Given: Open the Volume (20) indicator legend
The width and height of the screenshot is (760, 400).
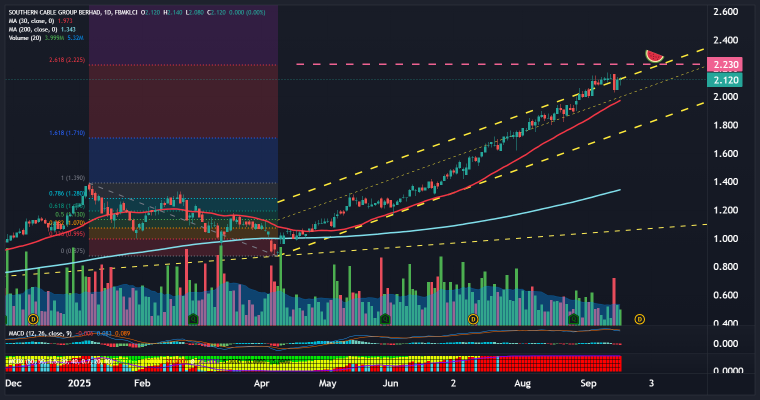Looking at the screenshot, I should click(x=28, y=37).
